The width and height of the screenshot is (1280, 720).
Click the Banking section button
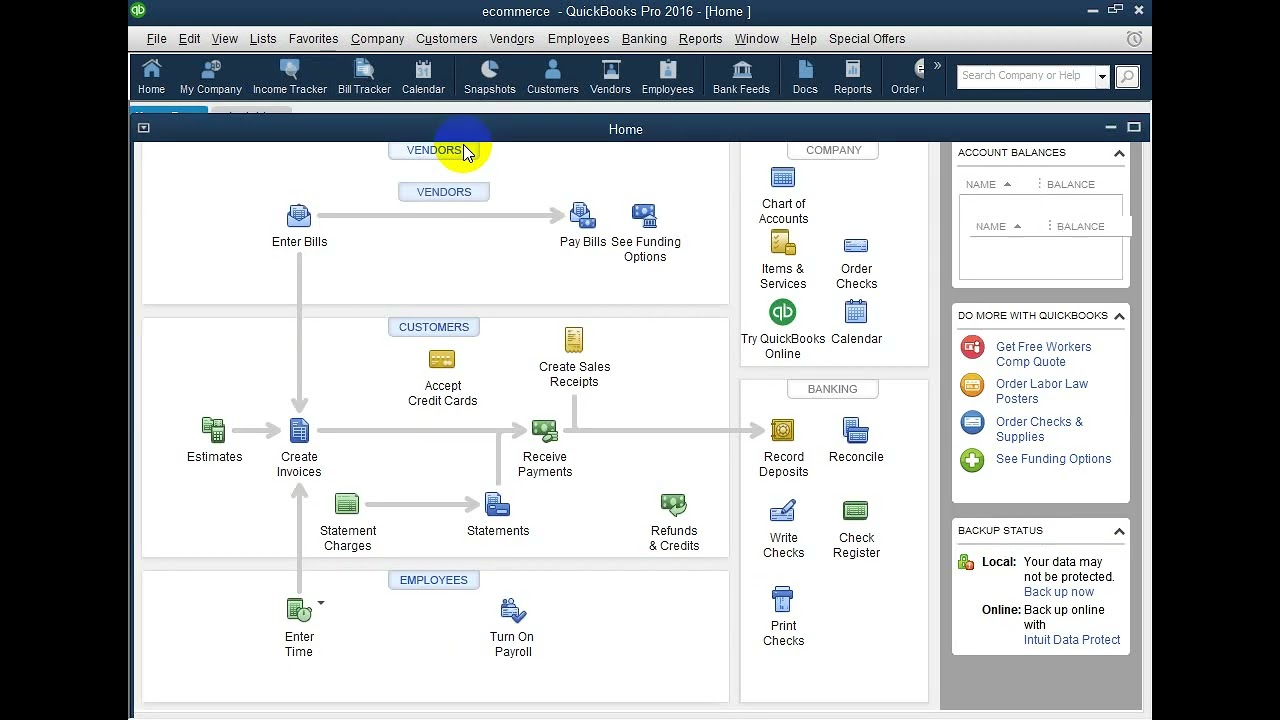[x=832, y=389]
